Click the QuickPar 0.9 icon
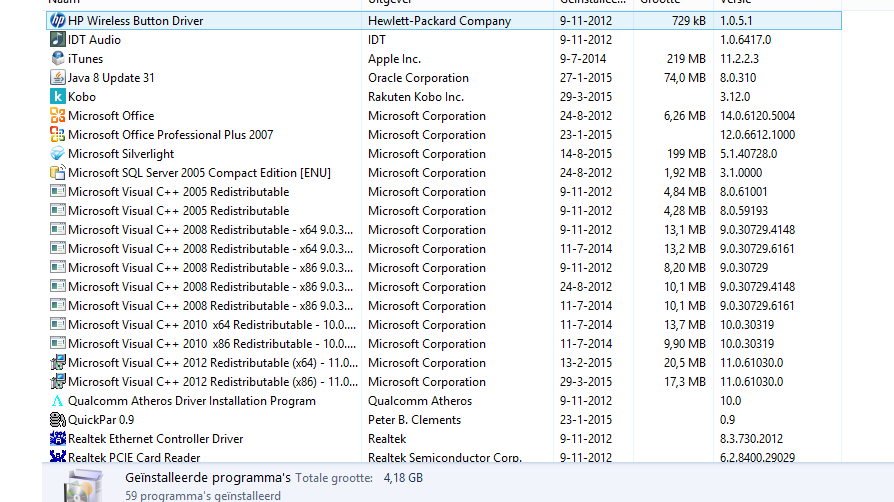 coord(58,420)
